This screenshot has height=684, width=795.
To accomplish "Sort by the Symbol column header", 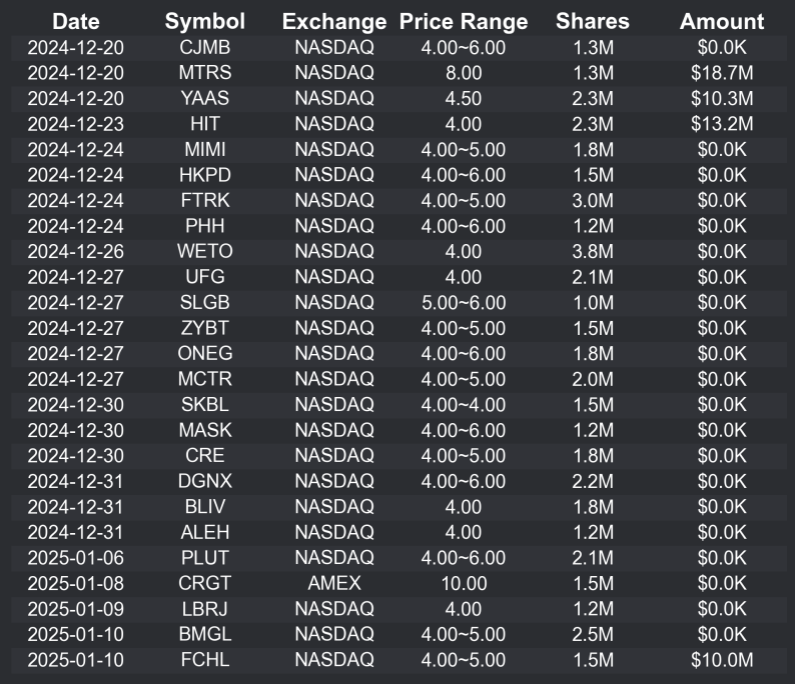I will (205, 21).
